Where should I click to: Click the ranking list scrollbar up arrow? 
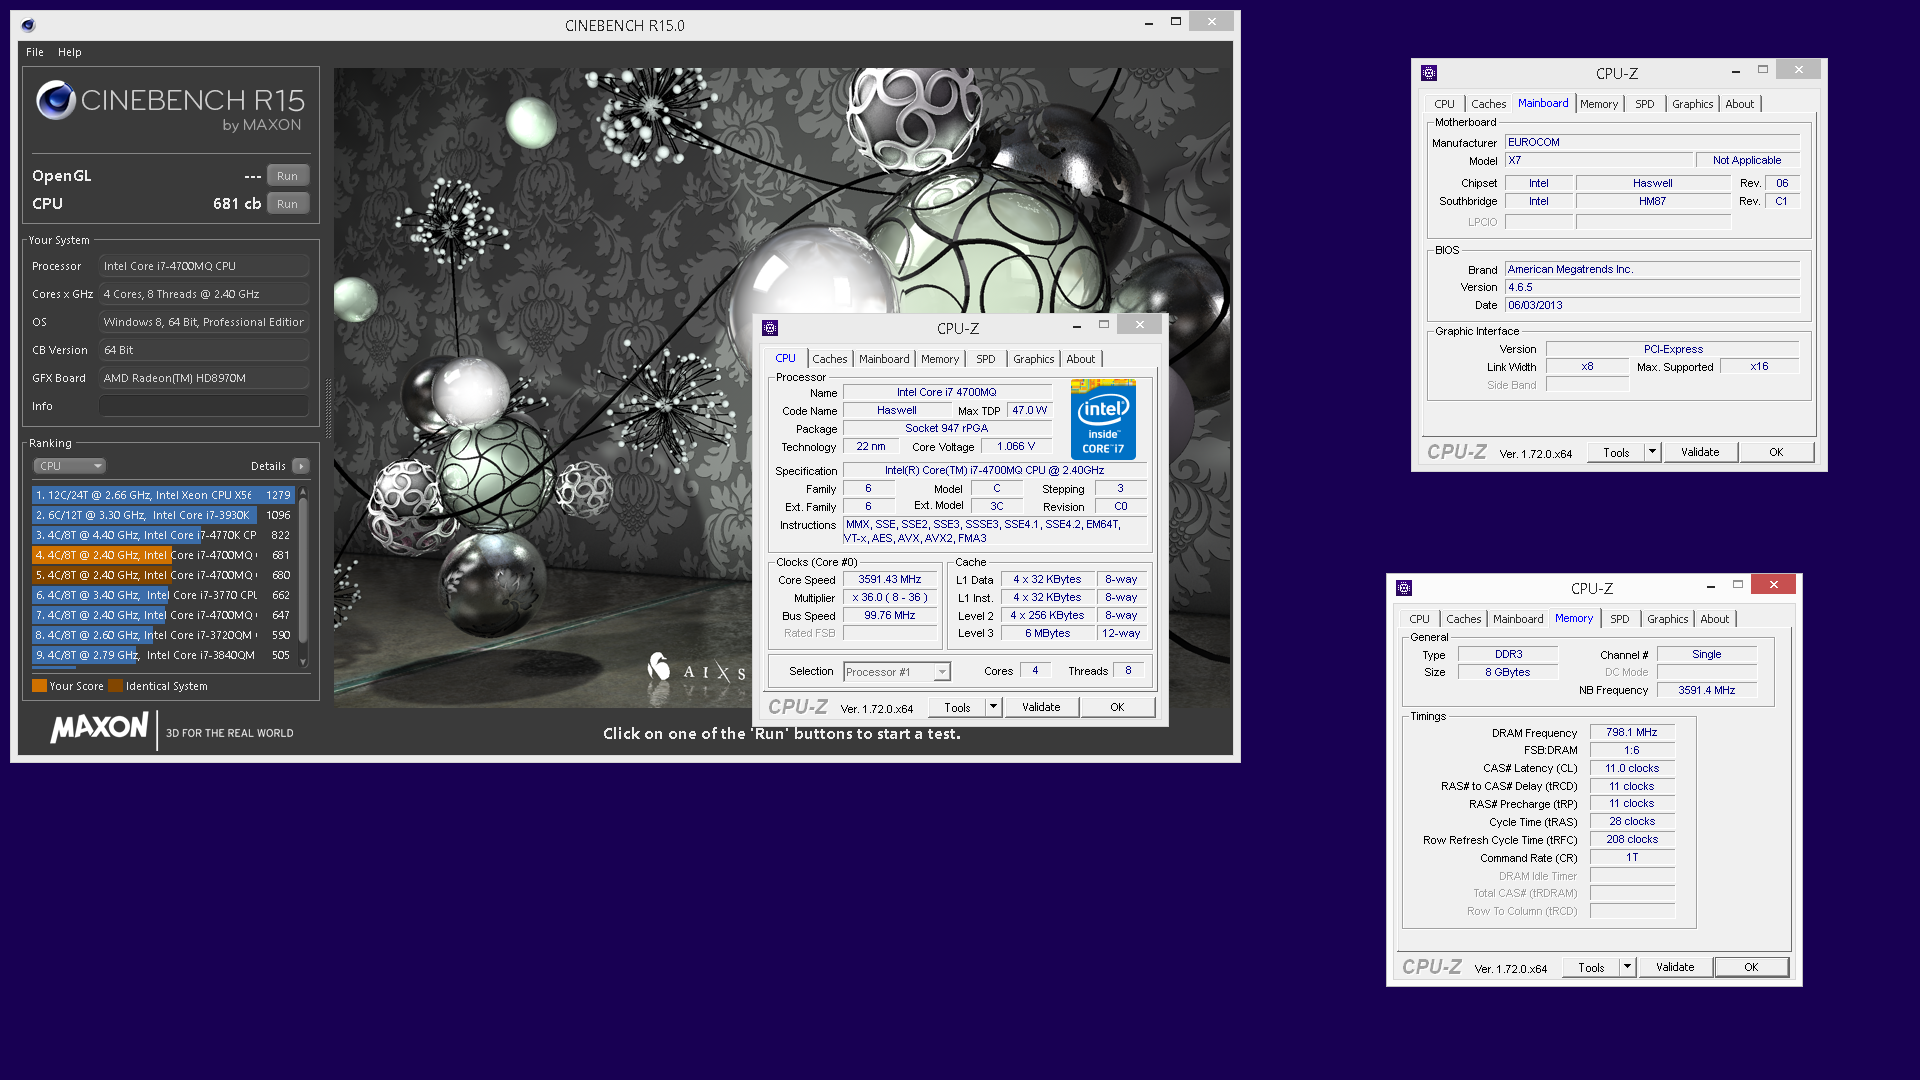(303, 491)
